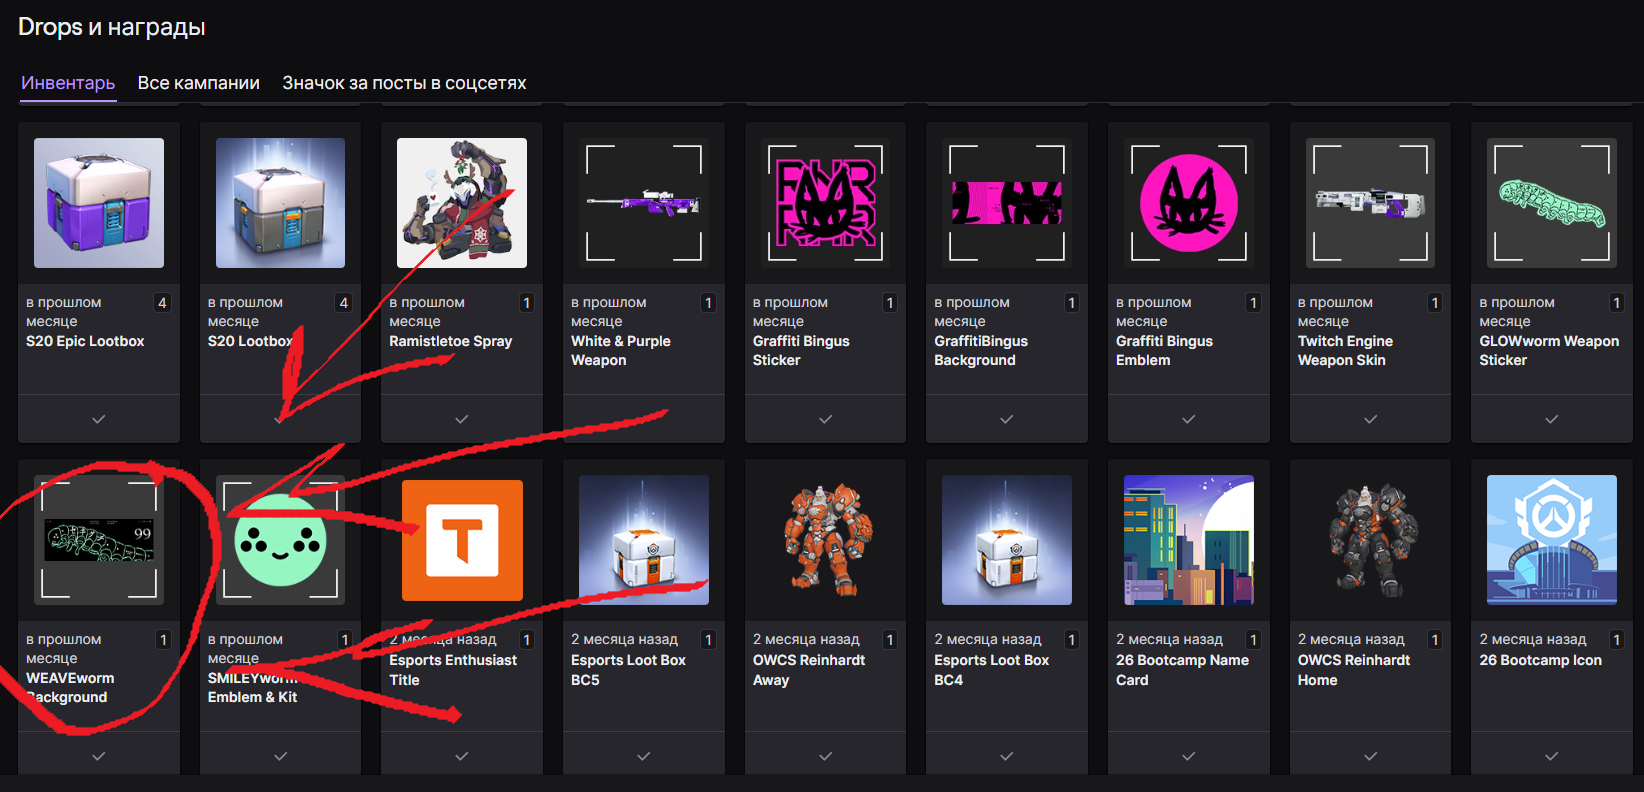Expand chevron under Twitch Engine Weapon Skin
The height and width of the screenshot is (792, 1644).
tap(1370, 419)
